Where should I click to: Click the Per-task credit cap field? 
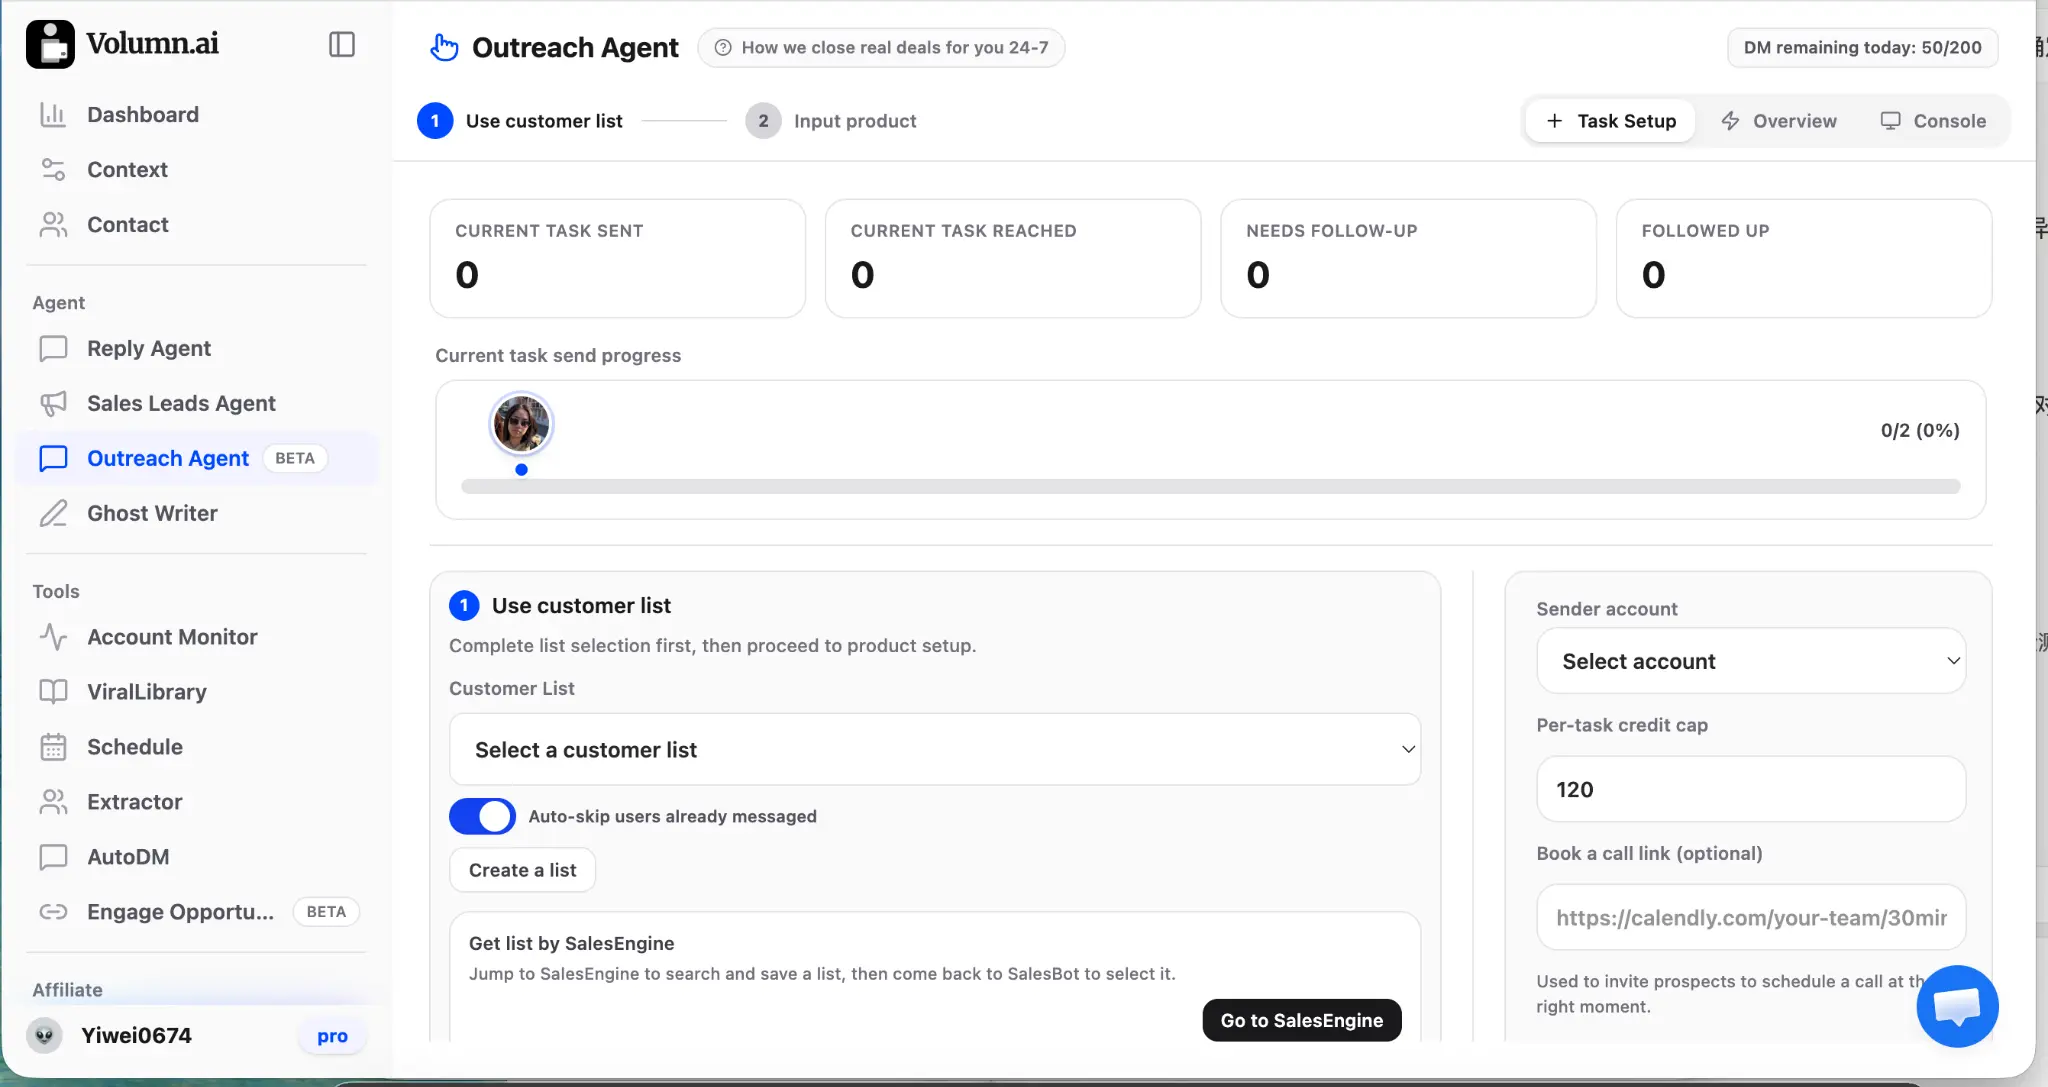[1751, 789]
